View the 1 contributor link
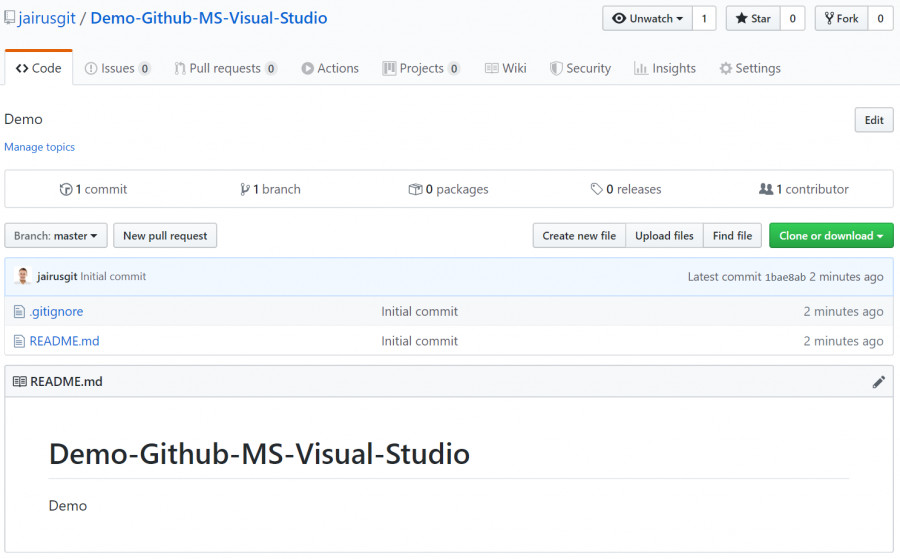 tap(804, 189)
